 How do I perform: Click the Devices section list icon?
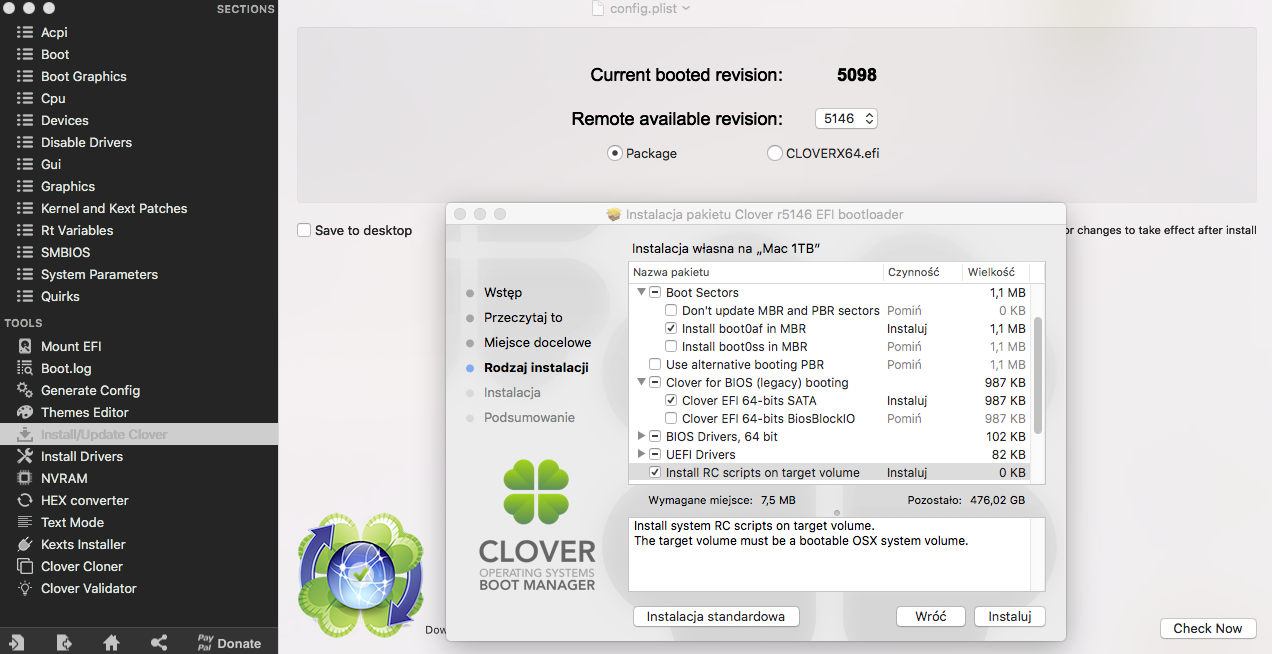point(25,120)
